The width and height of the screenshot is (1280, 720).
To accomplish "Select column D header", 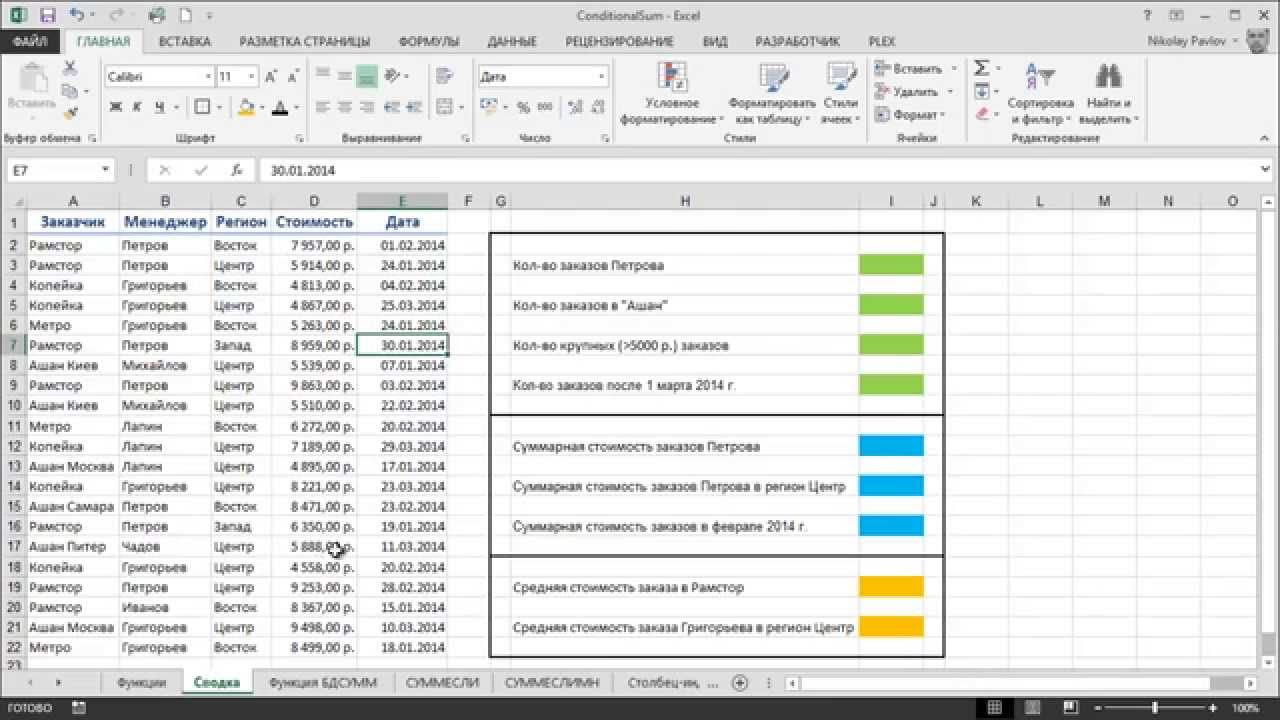I will tap(314, 201).
